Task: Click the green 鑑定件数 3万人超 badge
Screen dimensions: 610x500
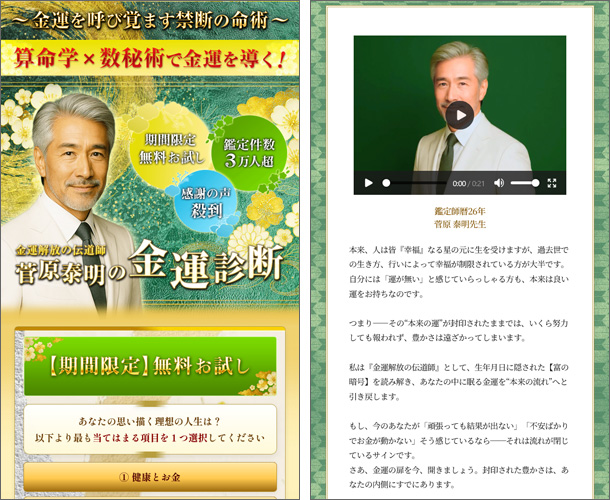Action: [250, 152]
